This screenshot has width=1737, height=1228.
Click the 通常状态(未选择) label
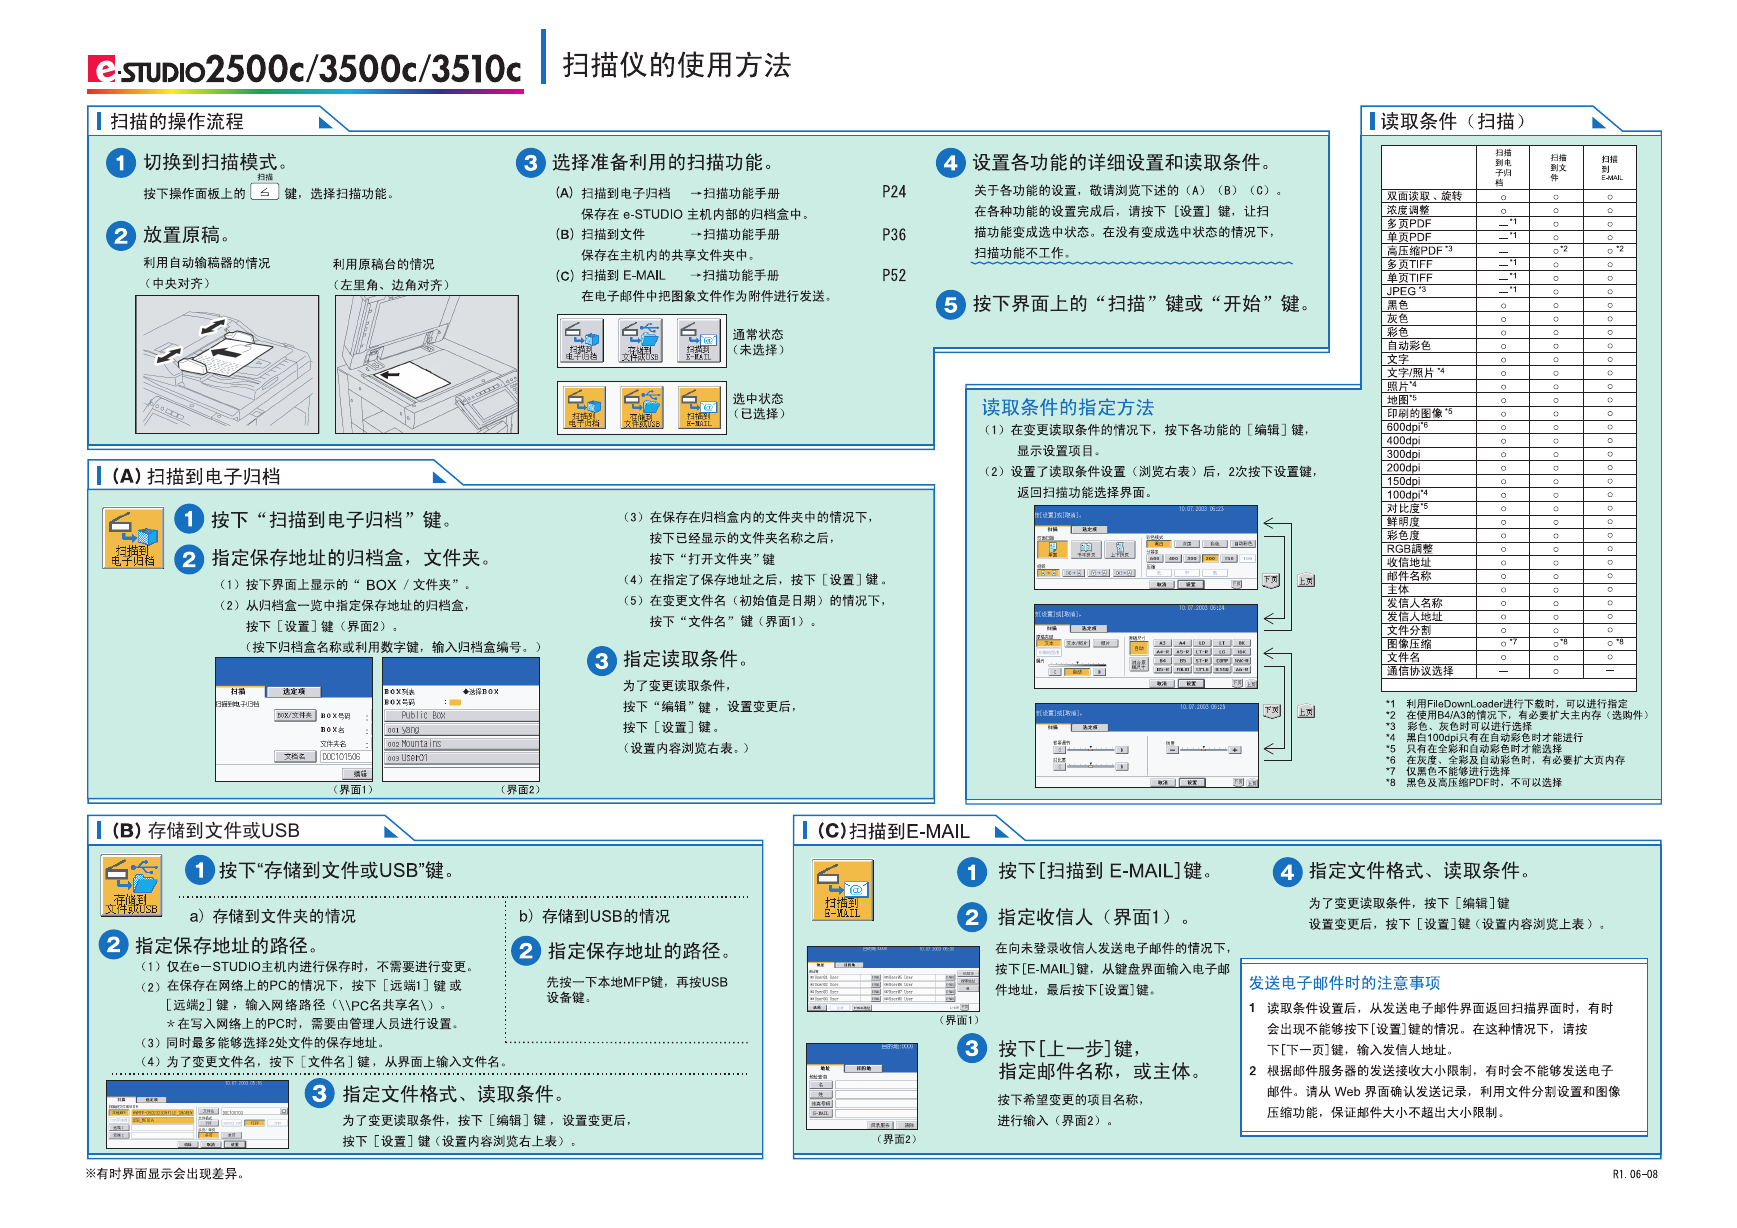(758, 342)
